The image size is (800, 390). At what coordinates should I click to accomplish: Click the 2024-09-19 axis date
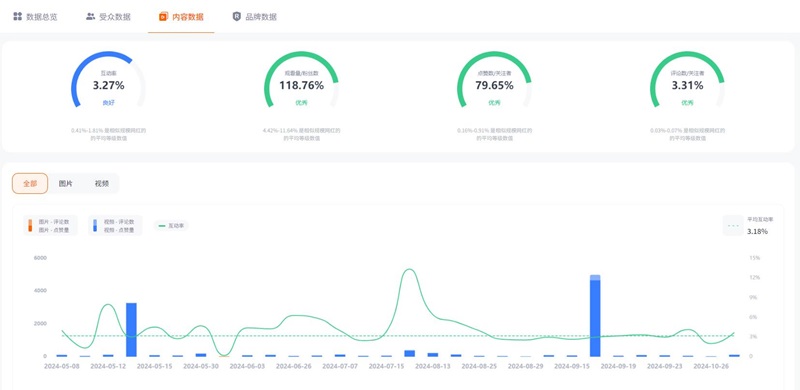tap(618, 366)
